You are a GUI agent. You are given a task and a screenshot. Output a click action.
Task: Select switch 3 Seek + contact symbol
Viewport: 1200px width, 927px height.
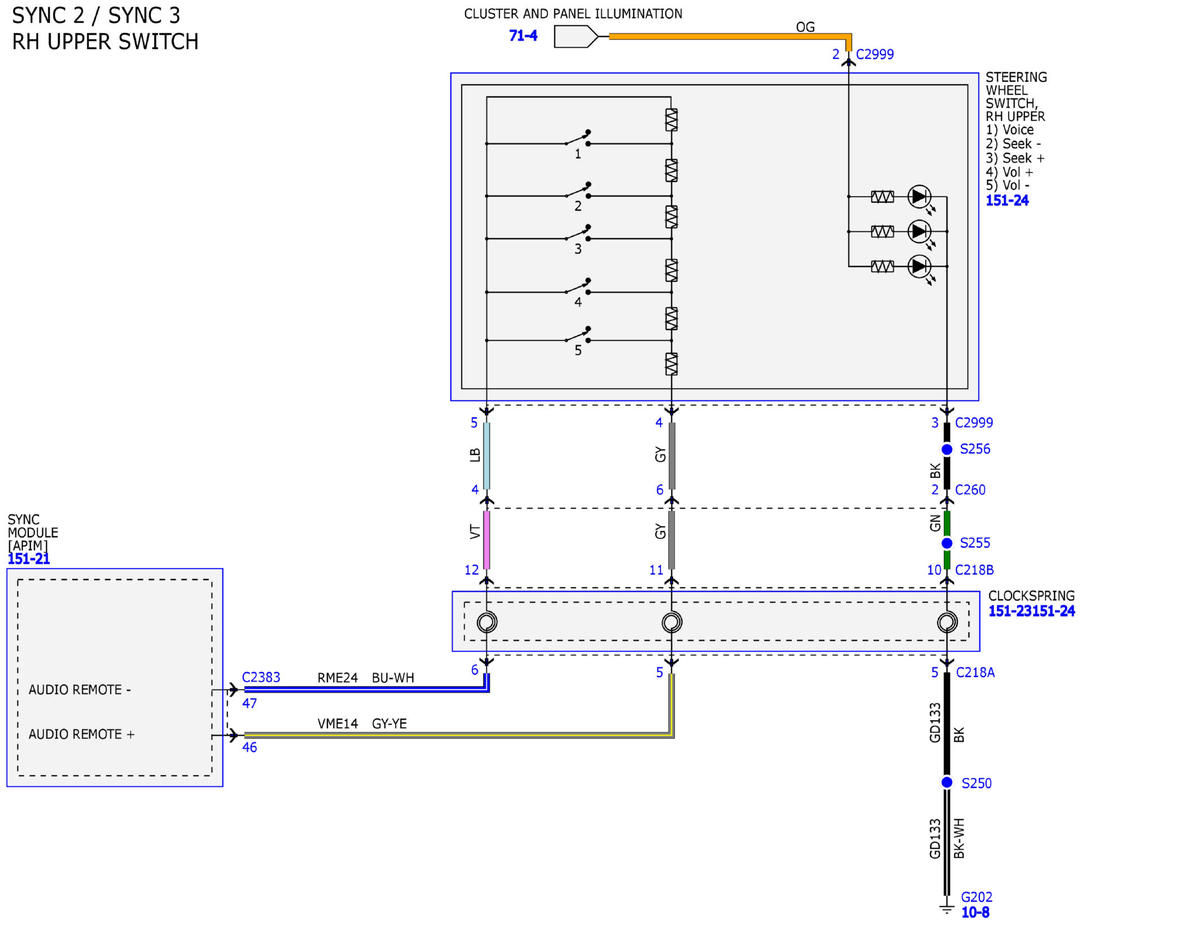pyautogui.click(x=578, y=234)
